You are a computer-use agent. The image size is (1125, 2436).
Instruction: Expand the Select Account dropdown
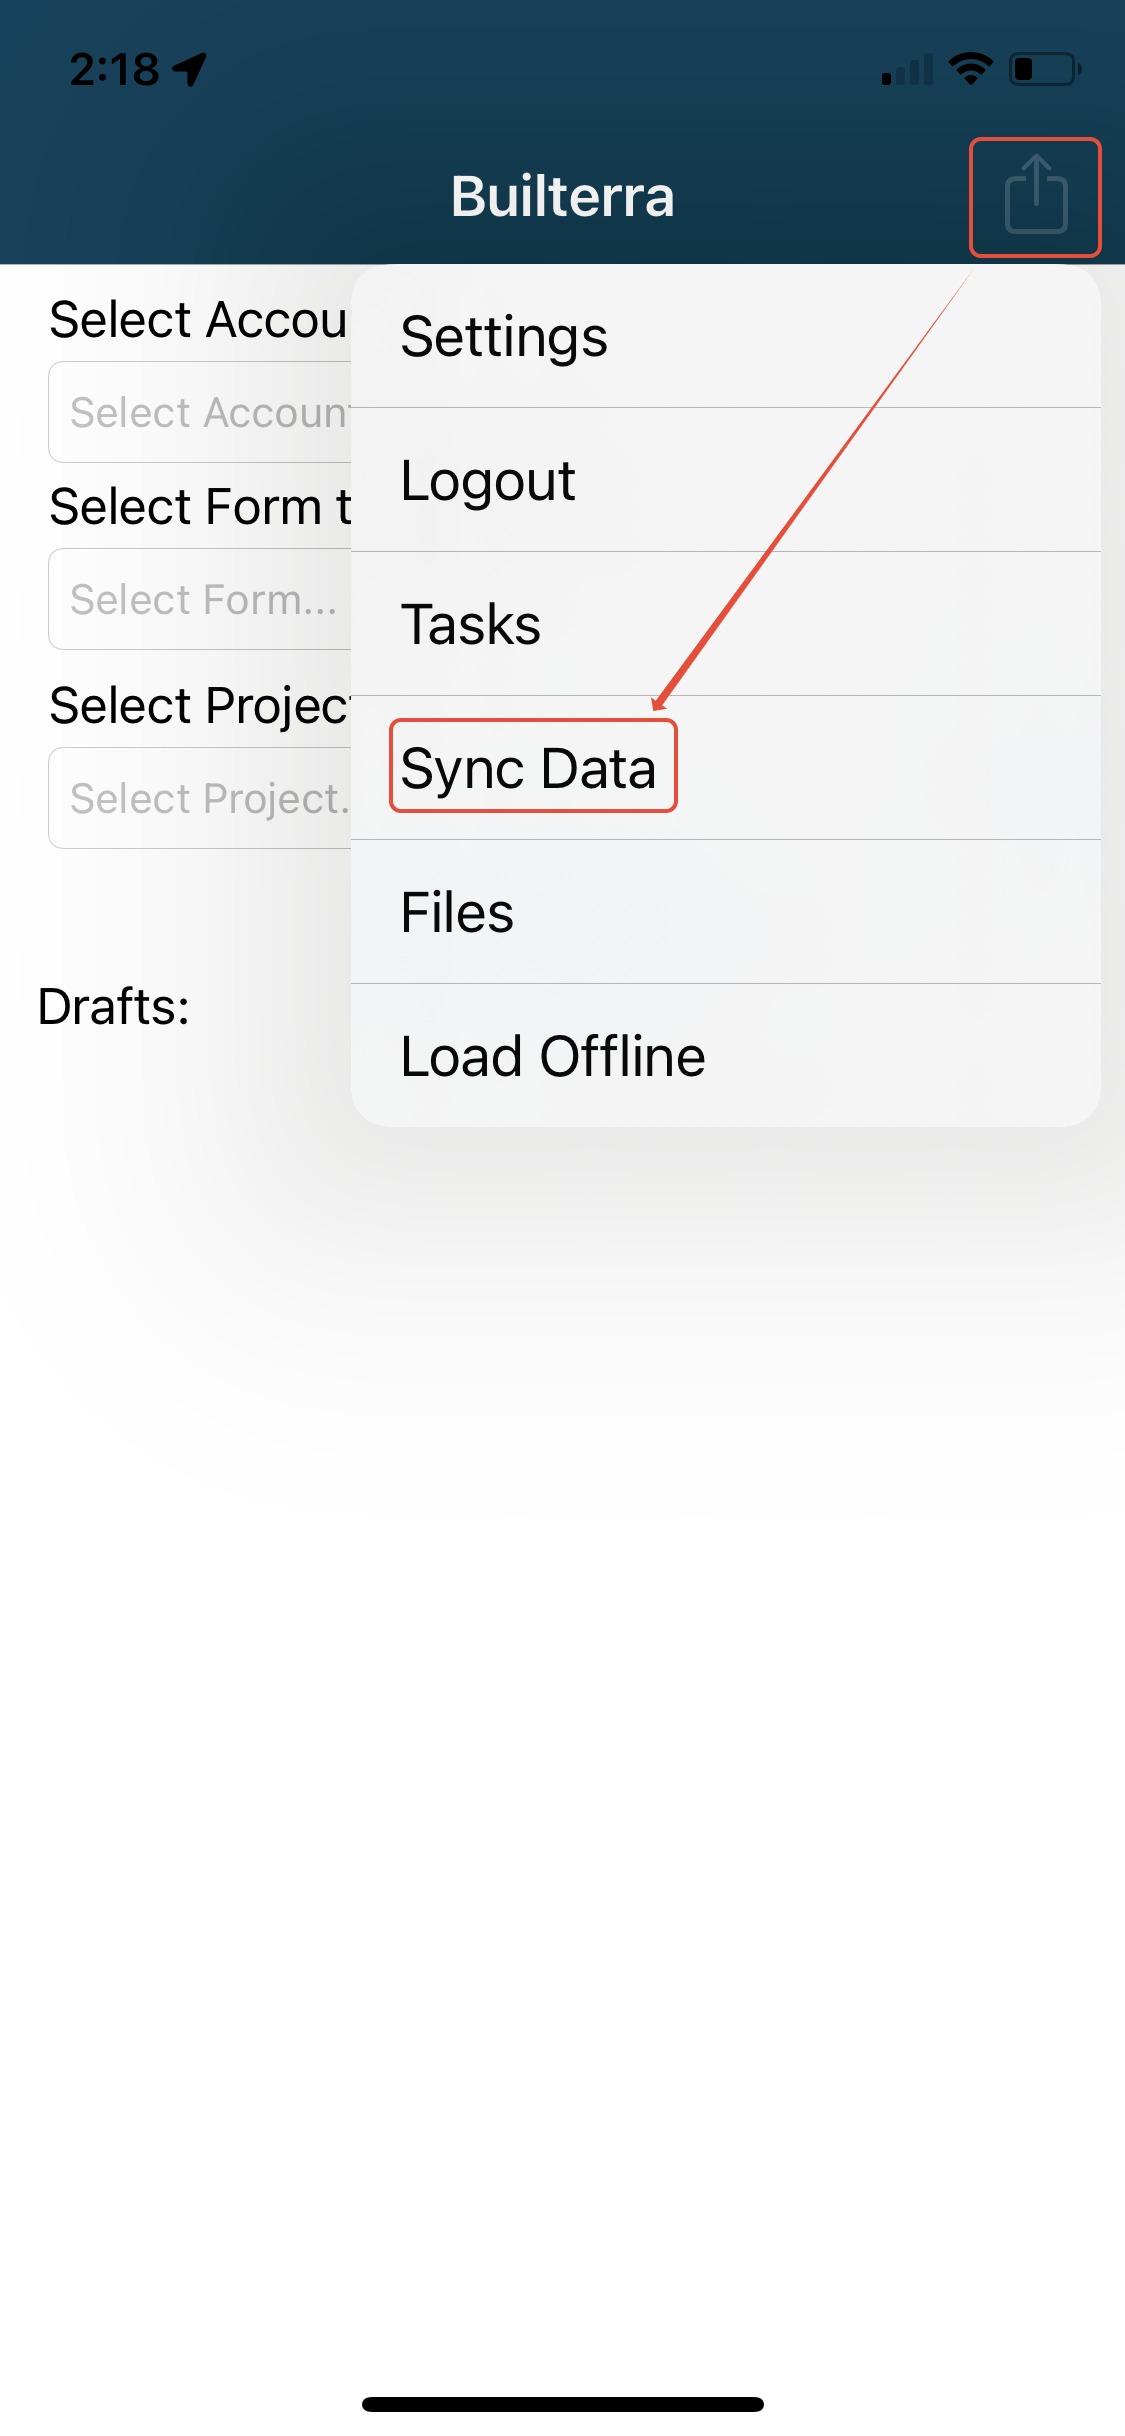coord(200,412)
